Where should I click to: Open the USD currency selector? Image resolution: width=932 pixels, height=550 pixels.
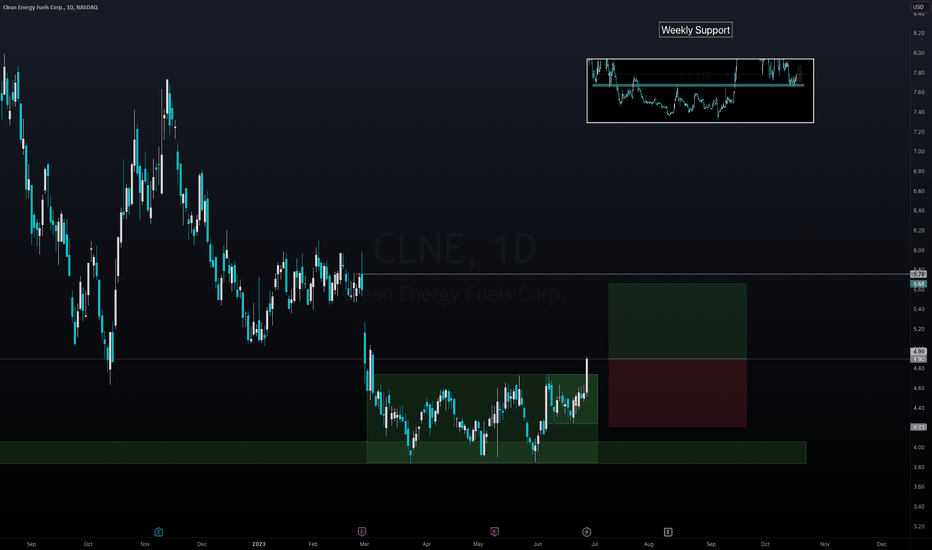pos(918,7)
